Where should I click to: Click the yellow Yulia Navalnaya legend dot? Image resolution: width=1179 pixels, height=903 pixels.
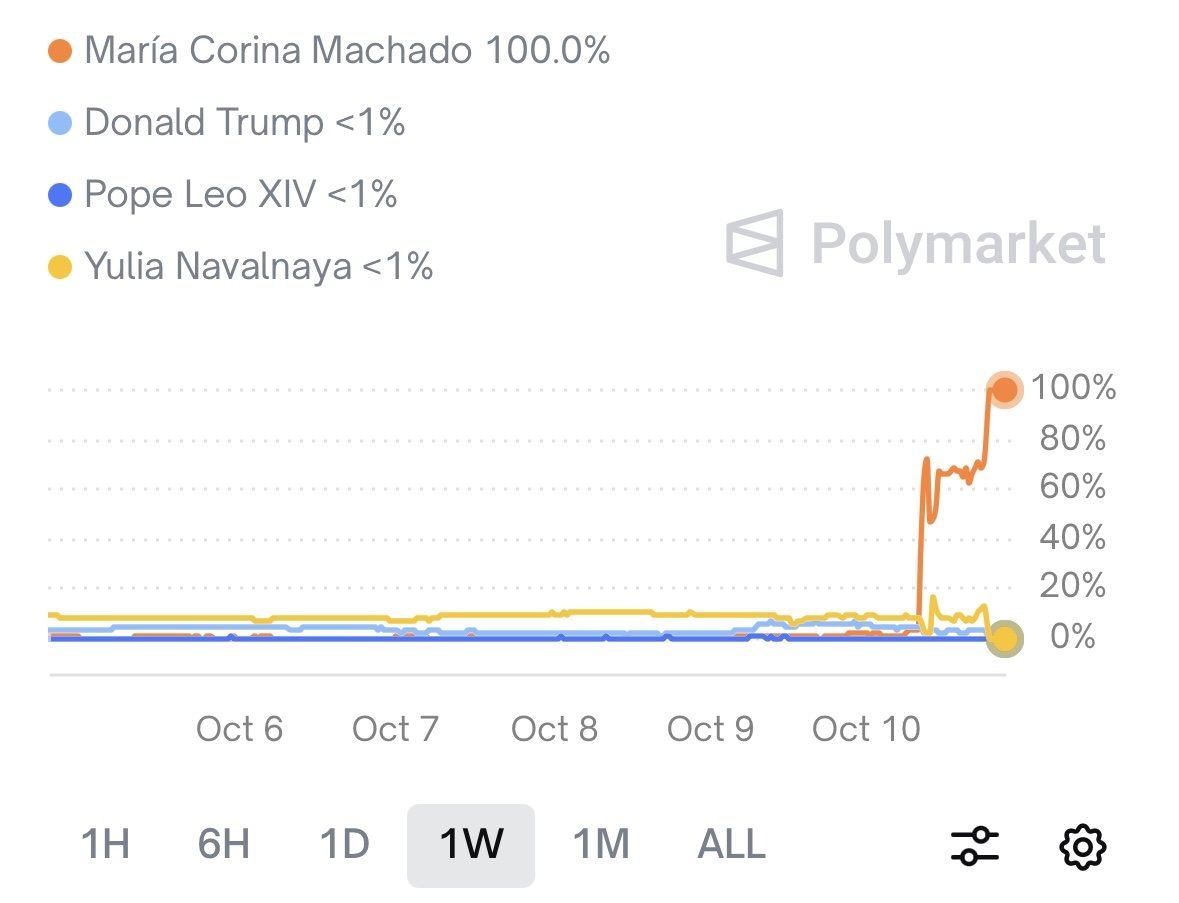coord(61,268)
